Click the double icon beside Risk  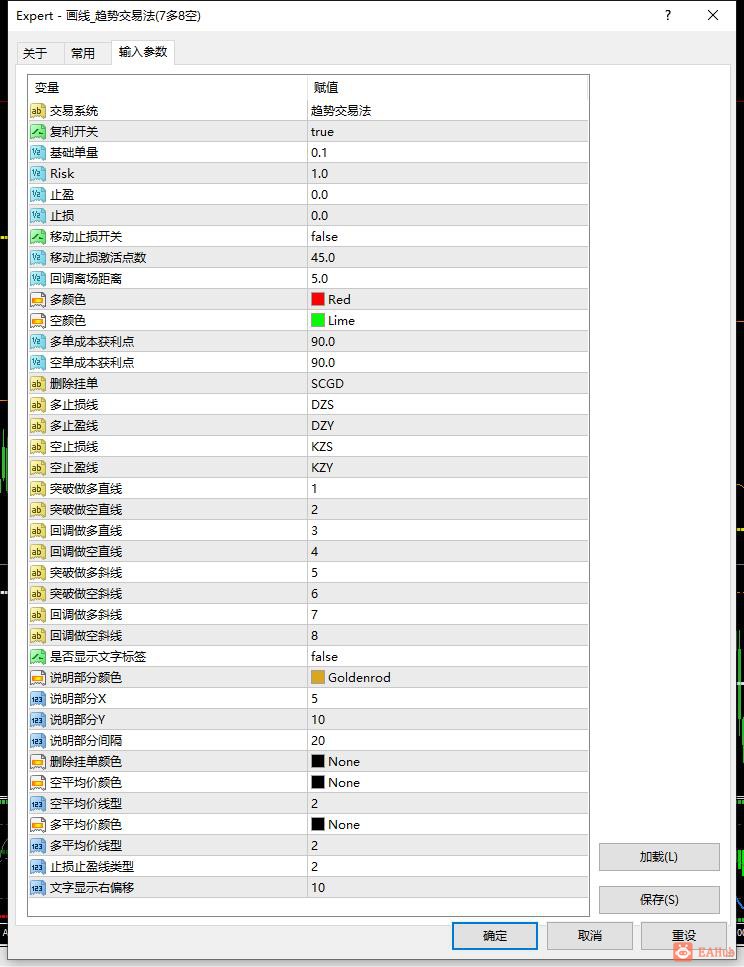click(x=38, y=174)
